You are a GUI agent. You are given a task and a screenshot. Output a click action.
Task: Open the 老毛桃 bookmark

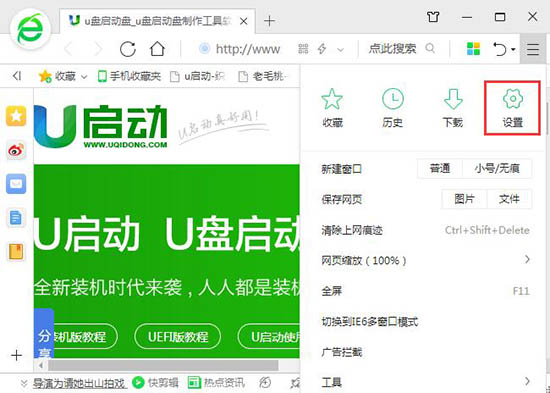(263, 76)
